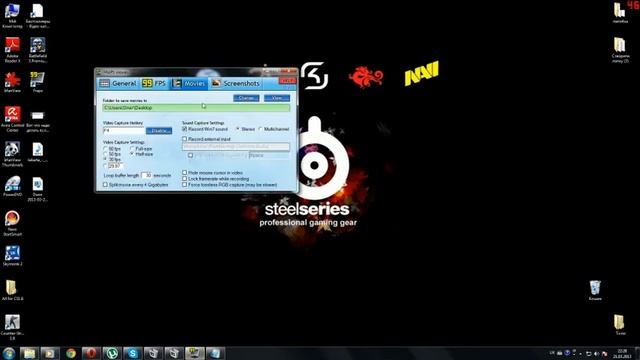Choose the Multichannel sound option
Image resolution: width=640 pixels, height=360 pixels.
[260, 129]
